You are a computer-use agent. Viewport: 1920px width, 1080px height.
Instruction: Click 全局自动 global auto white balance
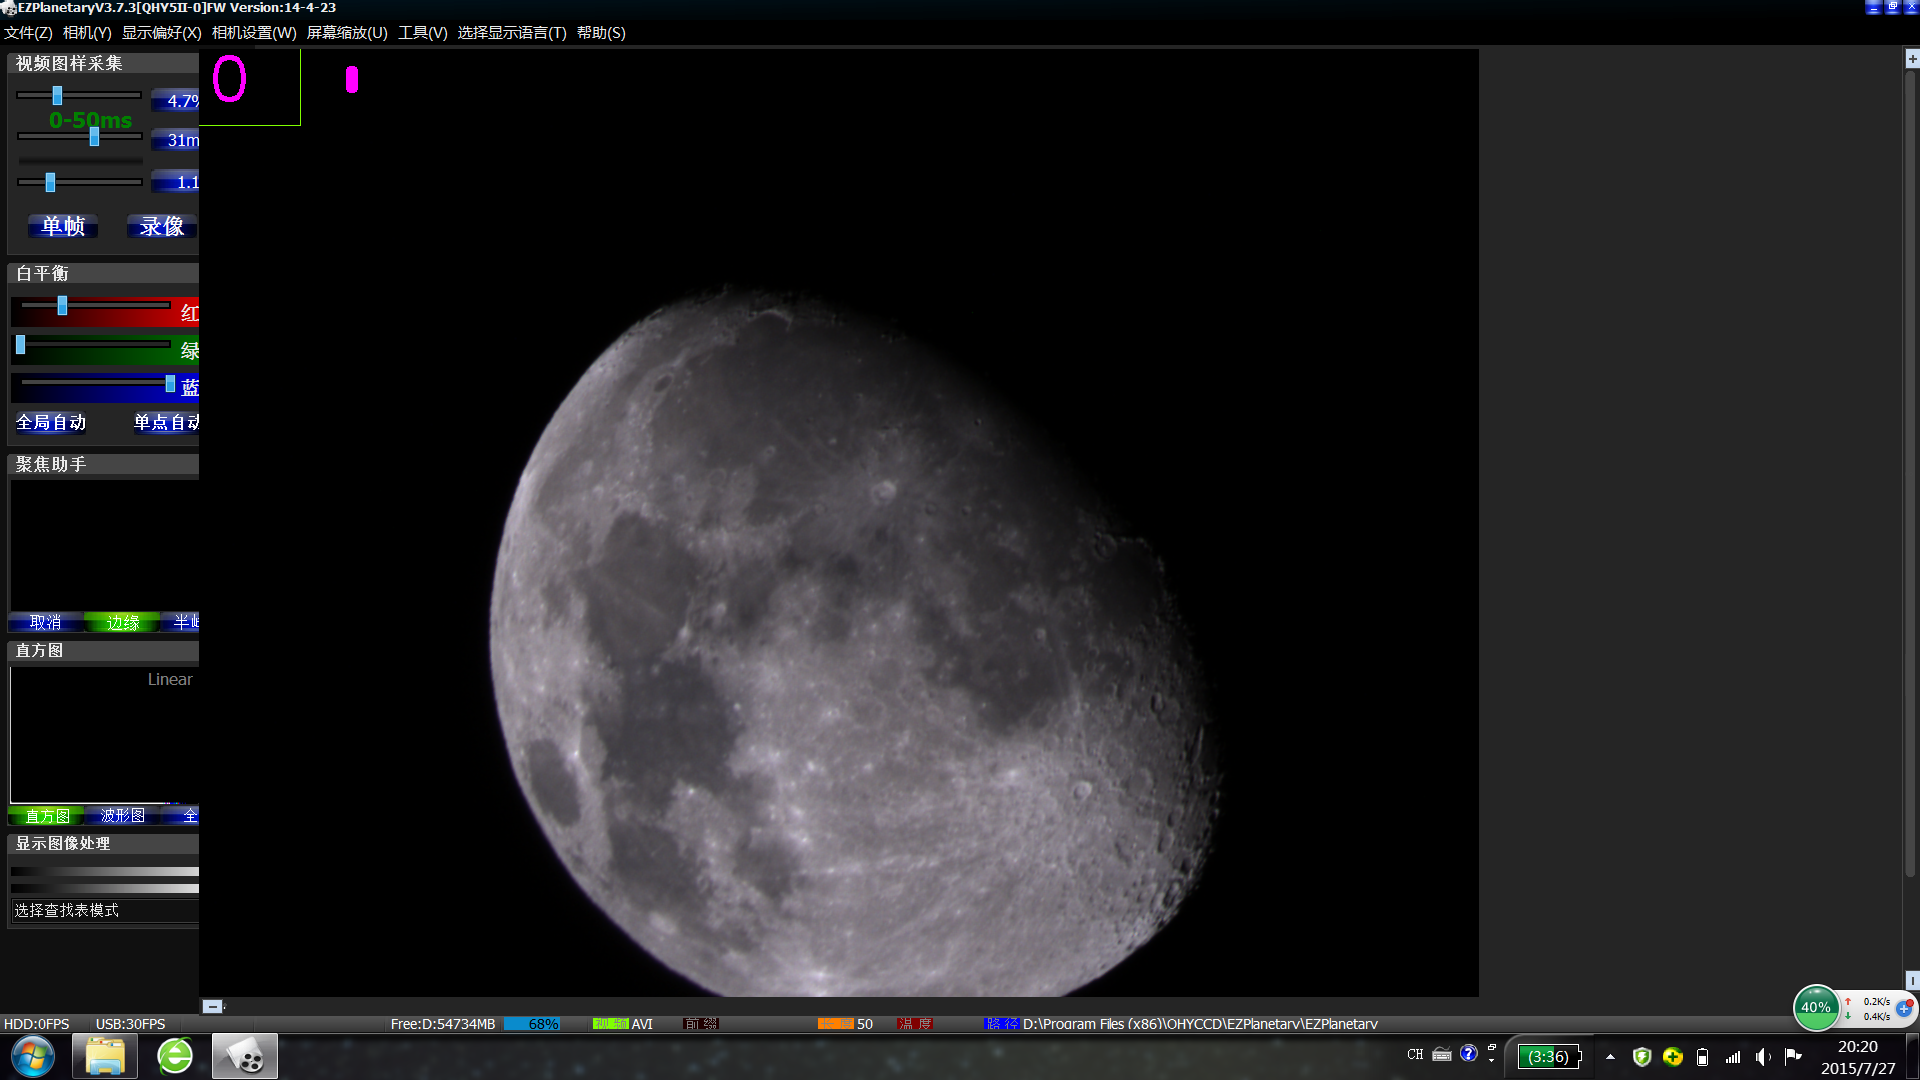51,422
